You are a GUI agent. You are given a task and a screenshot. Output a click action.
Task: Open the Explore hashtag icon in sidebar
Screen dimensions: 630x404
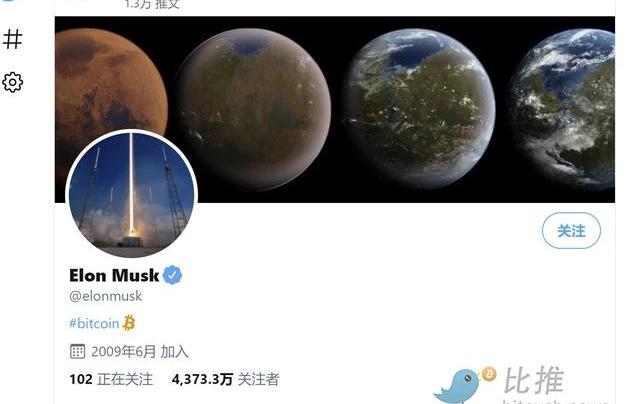tap(12, 39)
